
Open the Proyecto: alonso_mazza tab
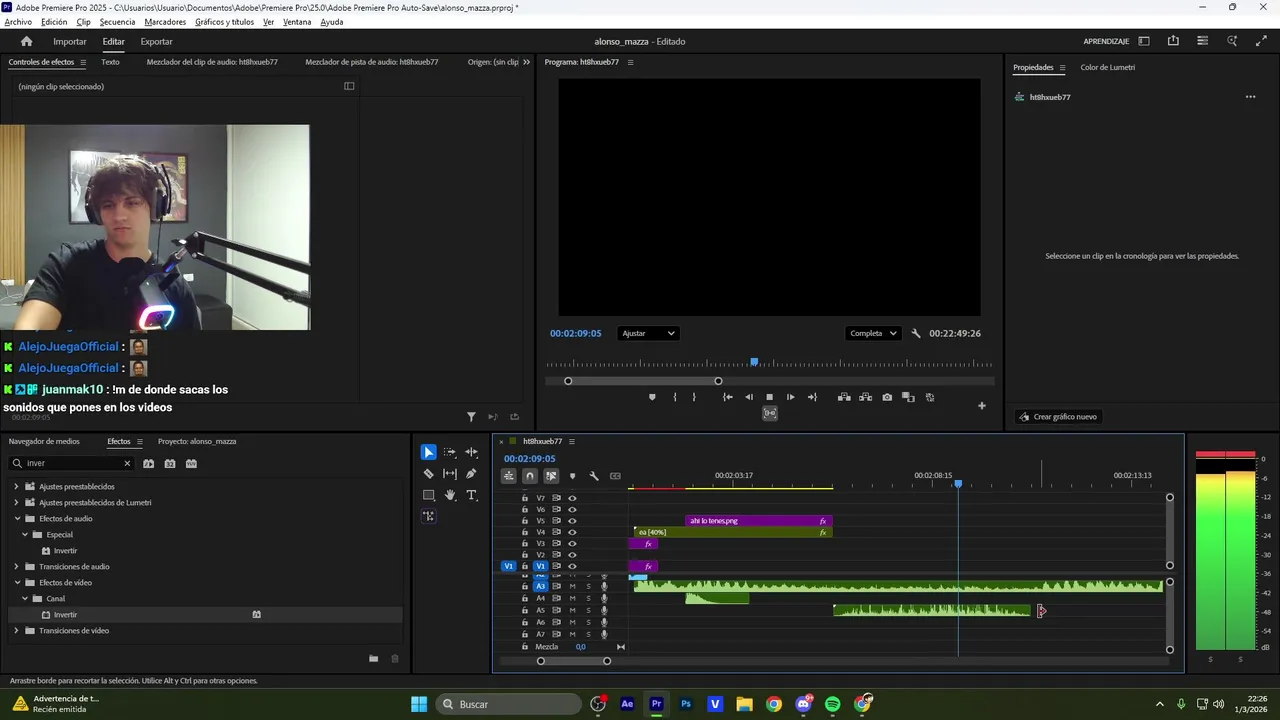(x=197, y=442)
